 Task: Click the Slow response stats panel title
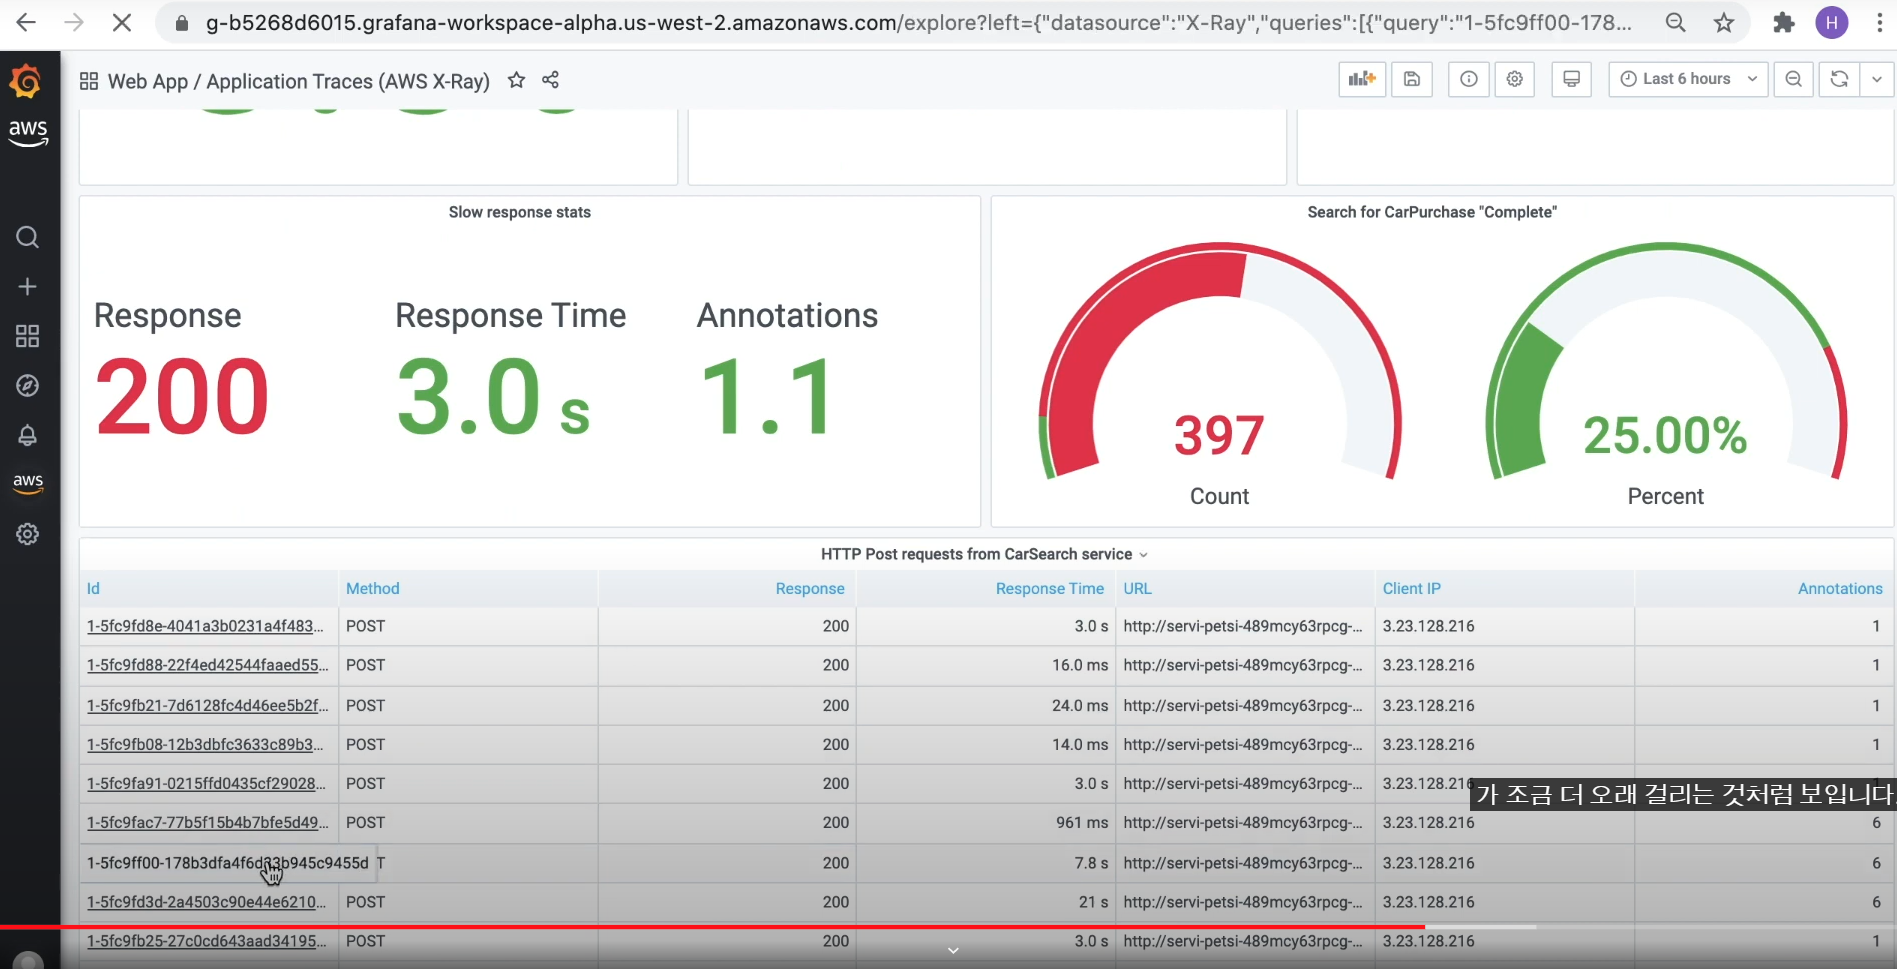[x=519, y=212]
